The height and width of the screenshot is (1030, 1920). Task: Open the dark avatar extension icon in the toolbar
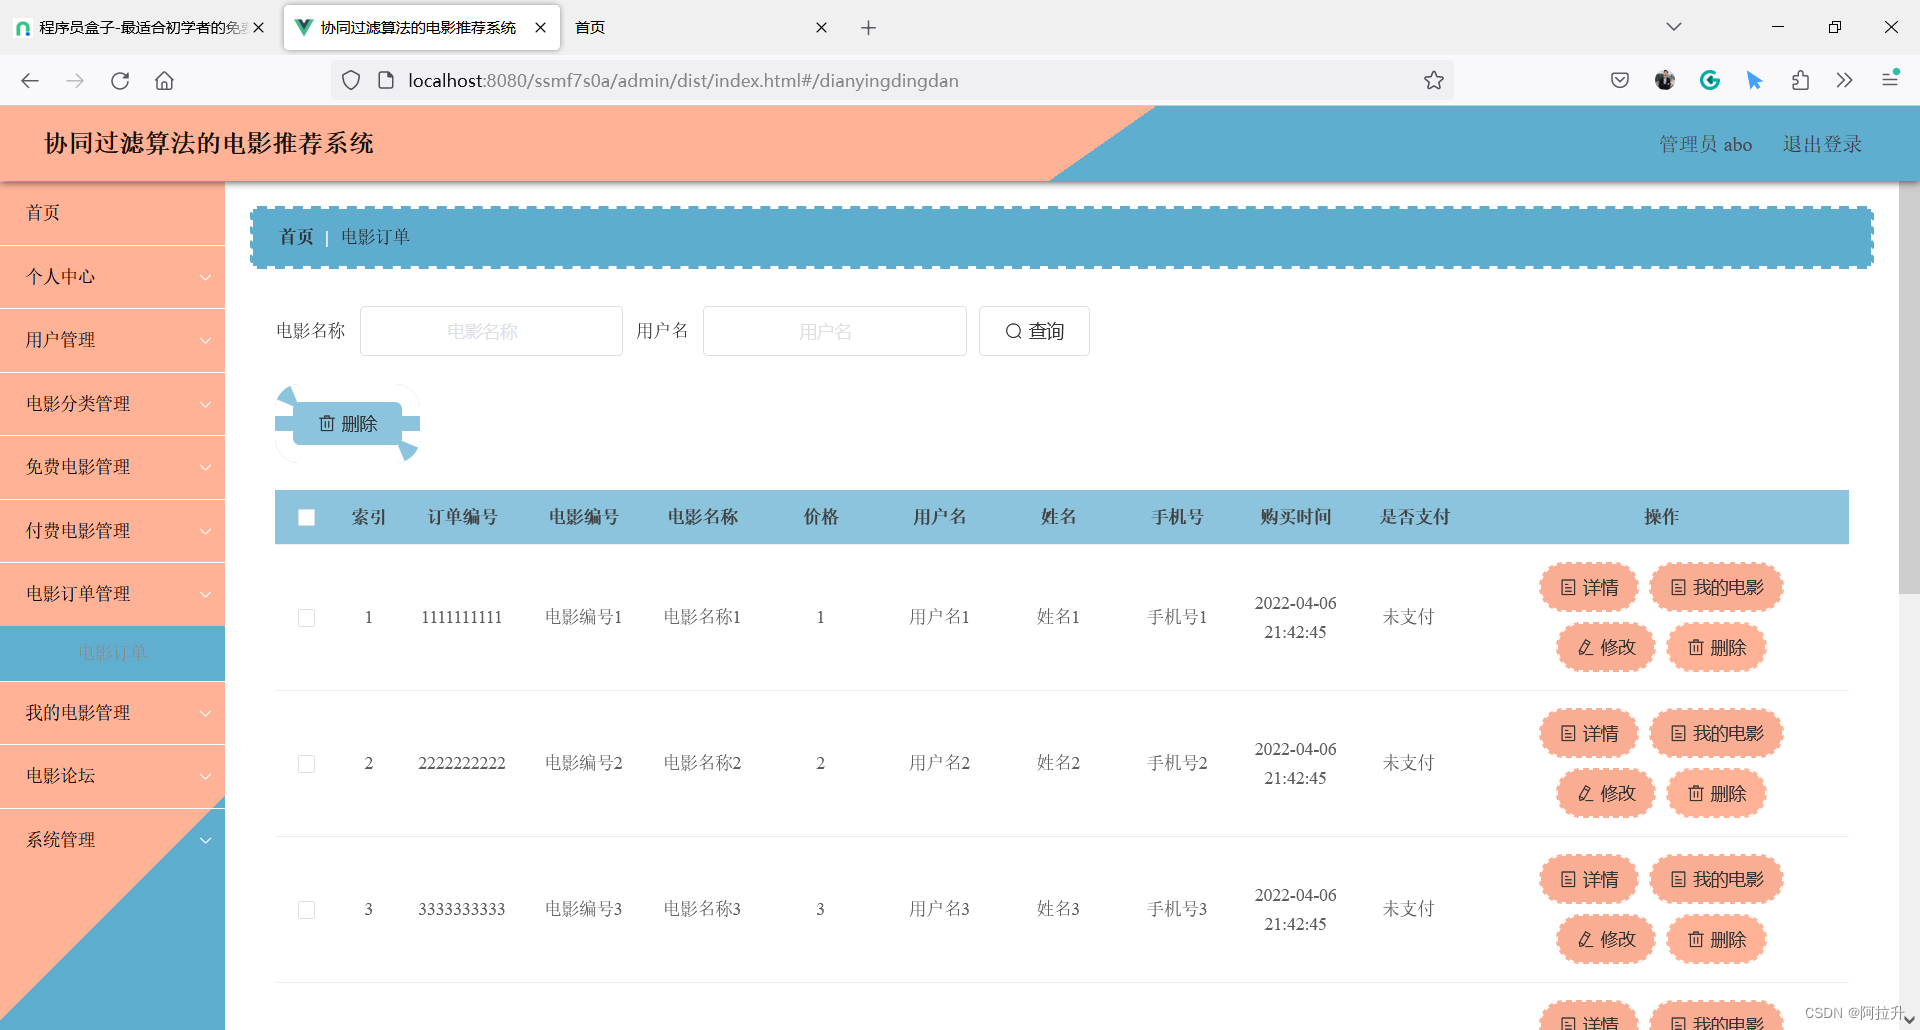click(1665, 81)
